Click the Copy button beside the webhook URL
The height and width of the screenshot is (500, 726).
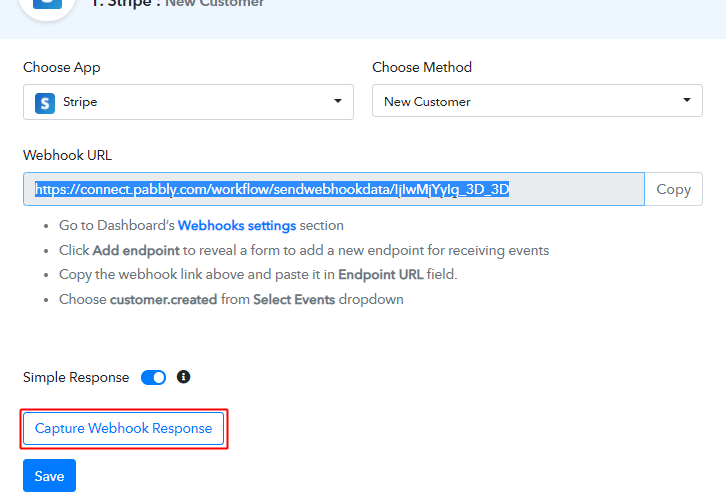pos(673,189)
